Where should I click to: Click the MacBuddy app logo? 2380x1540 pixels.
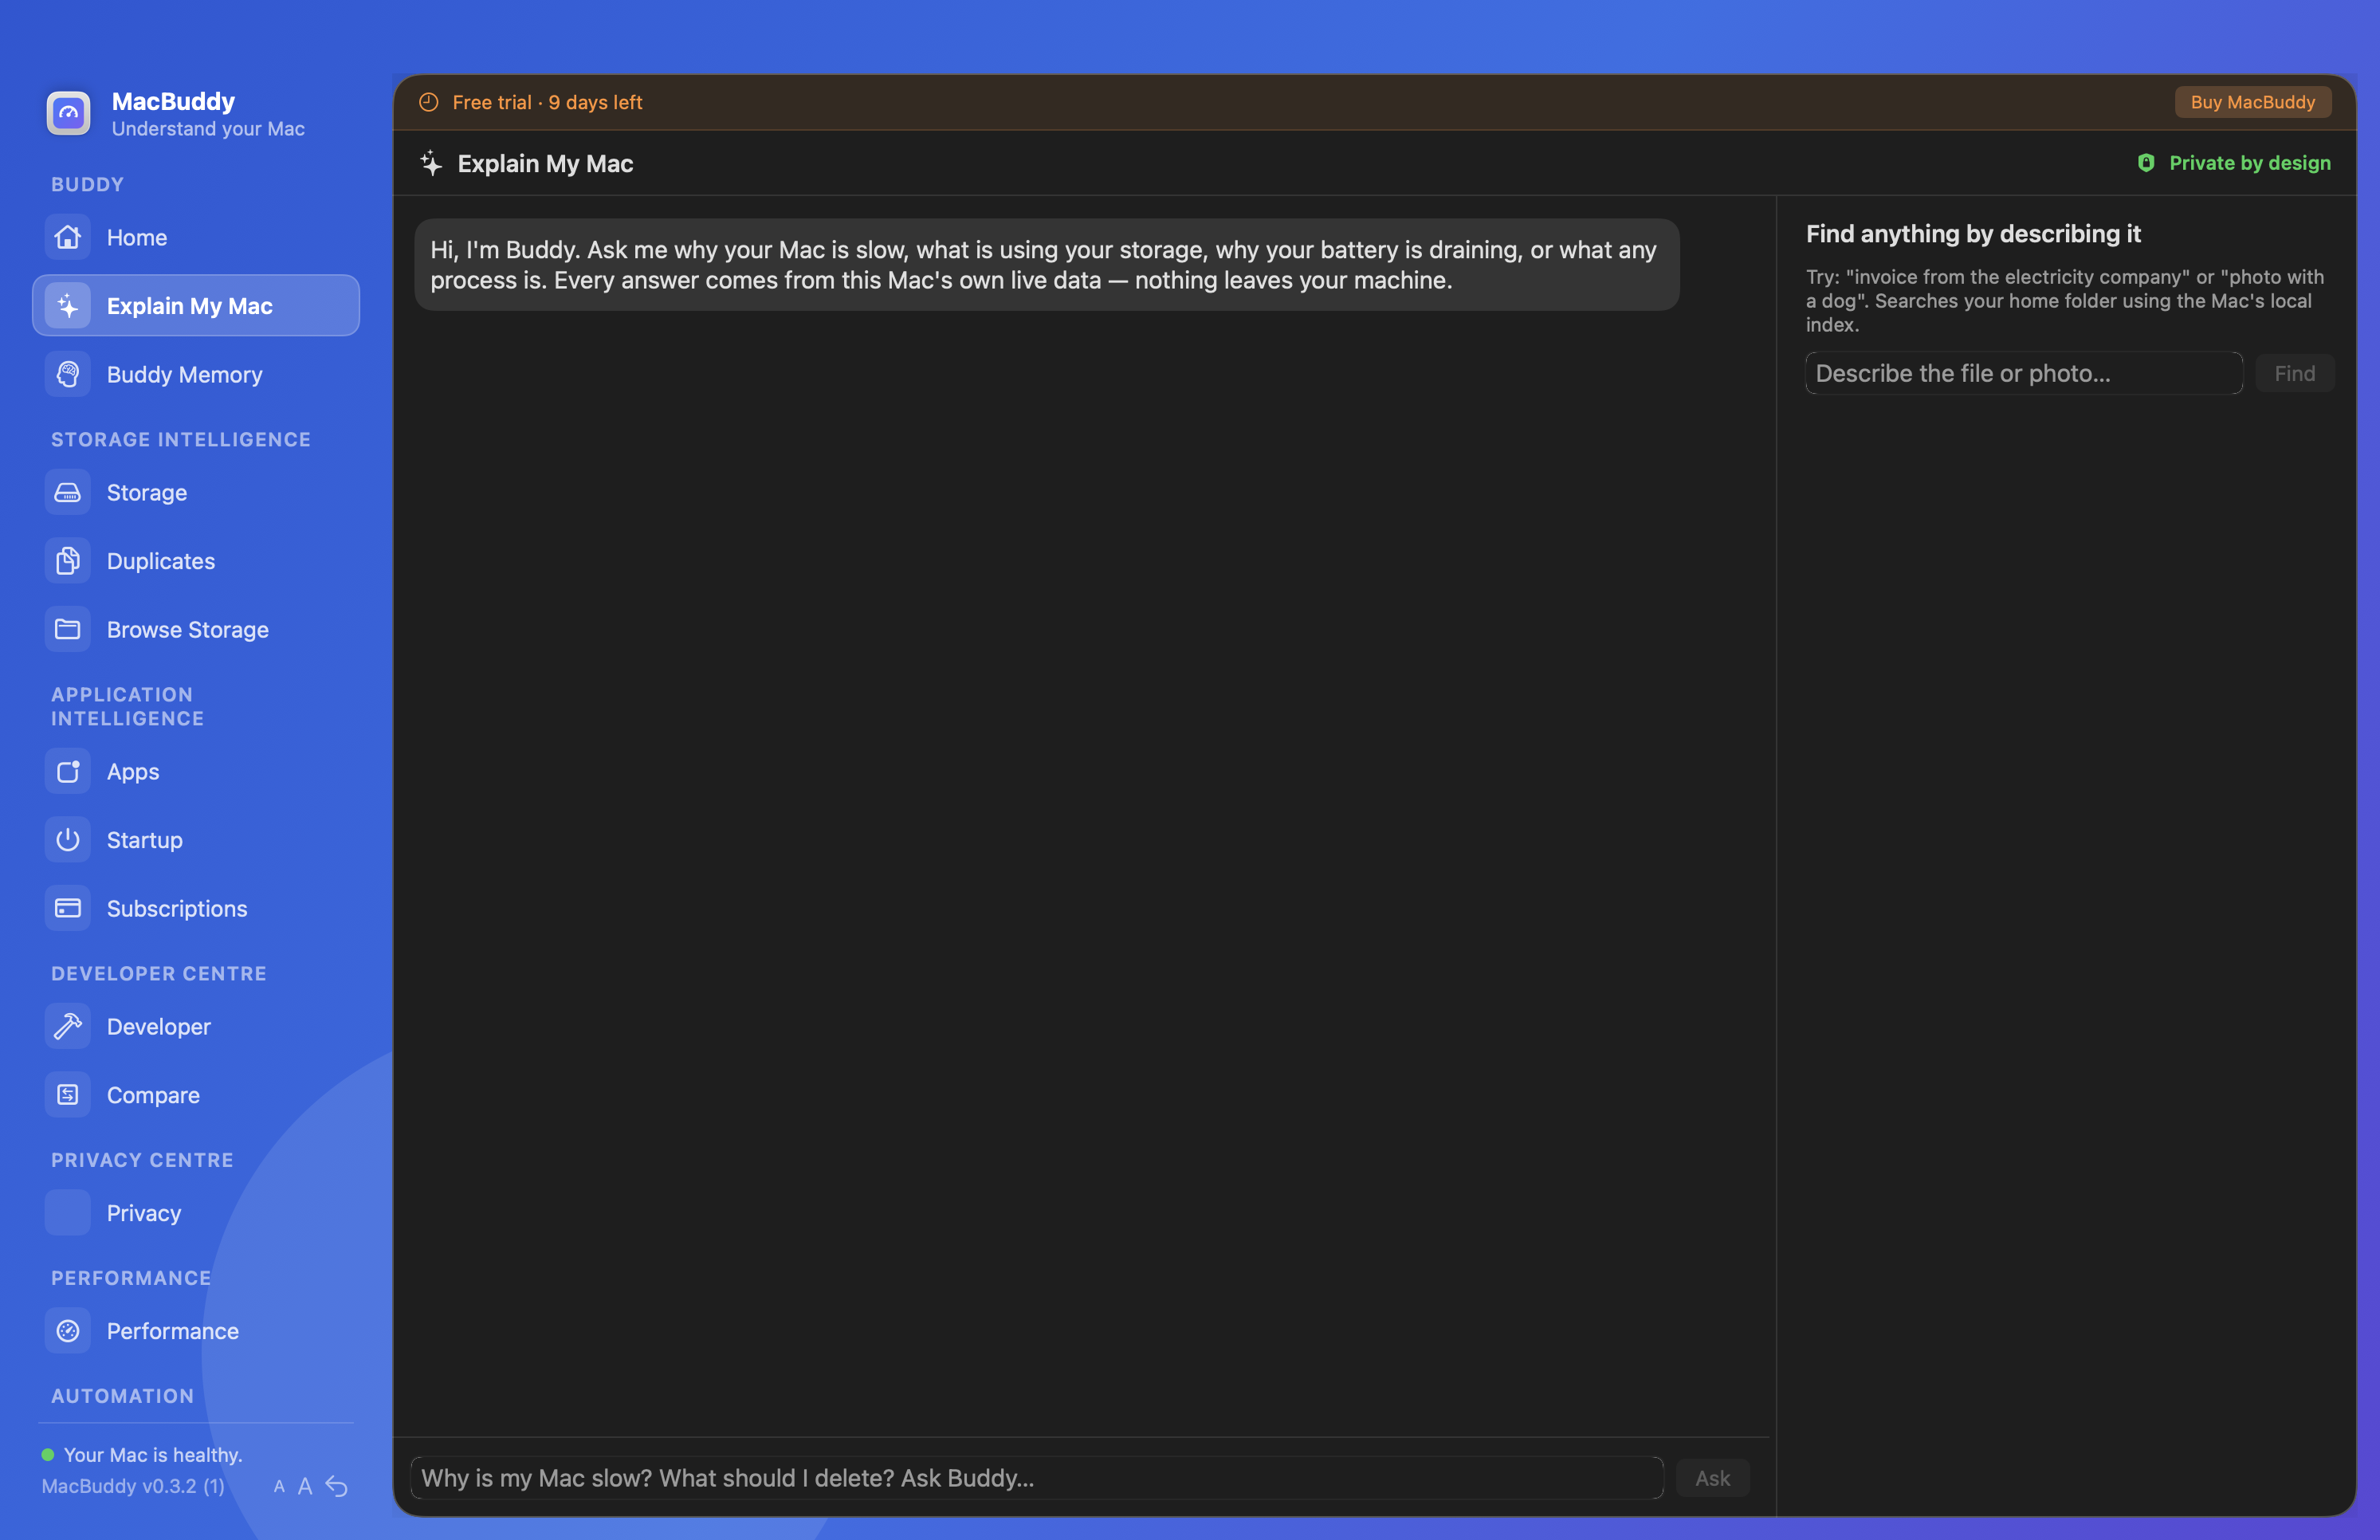68,113
